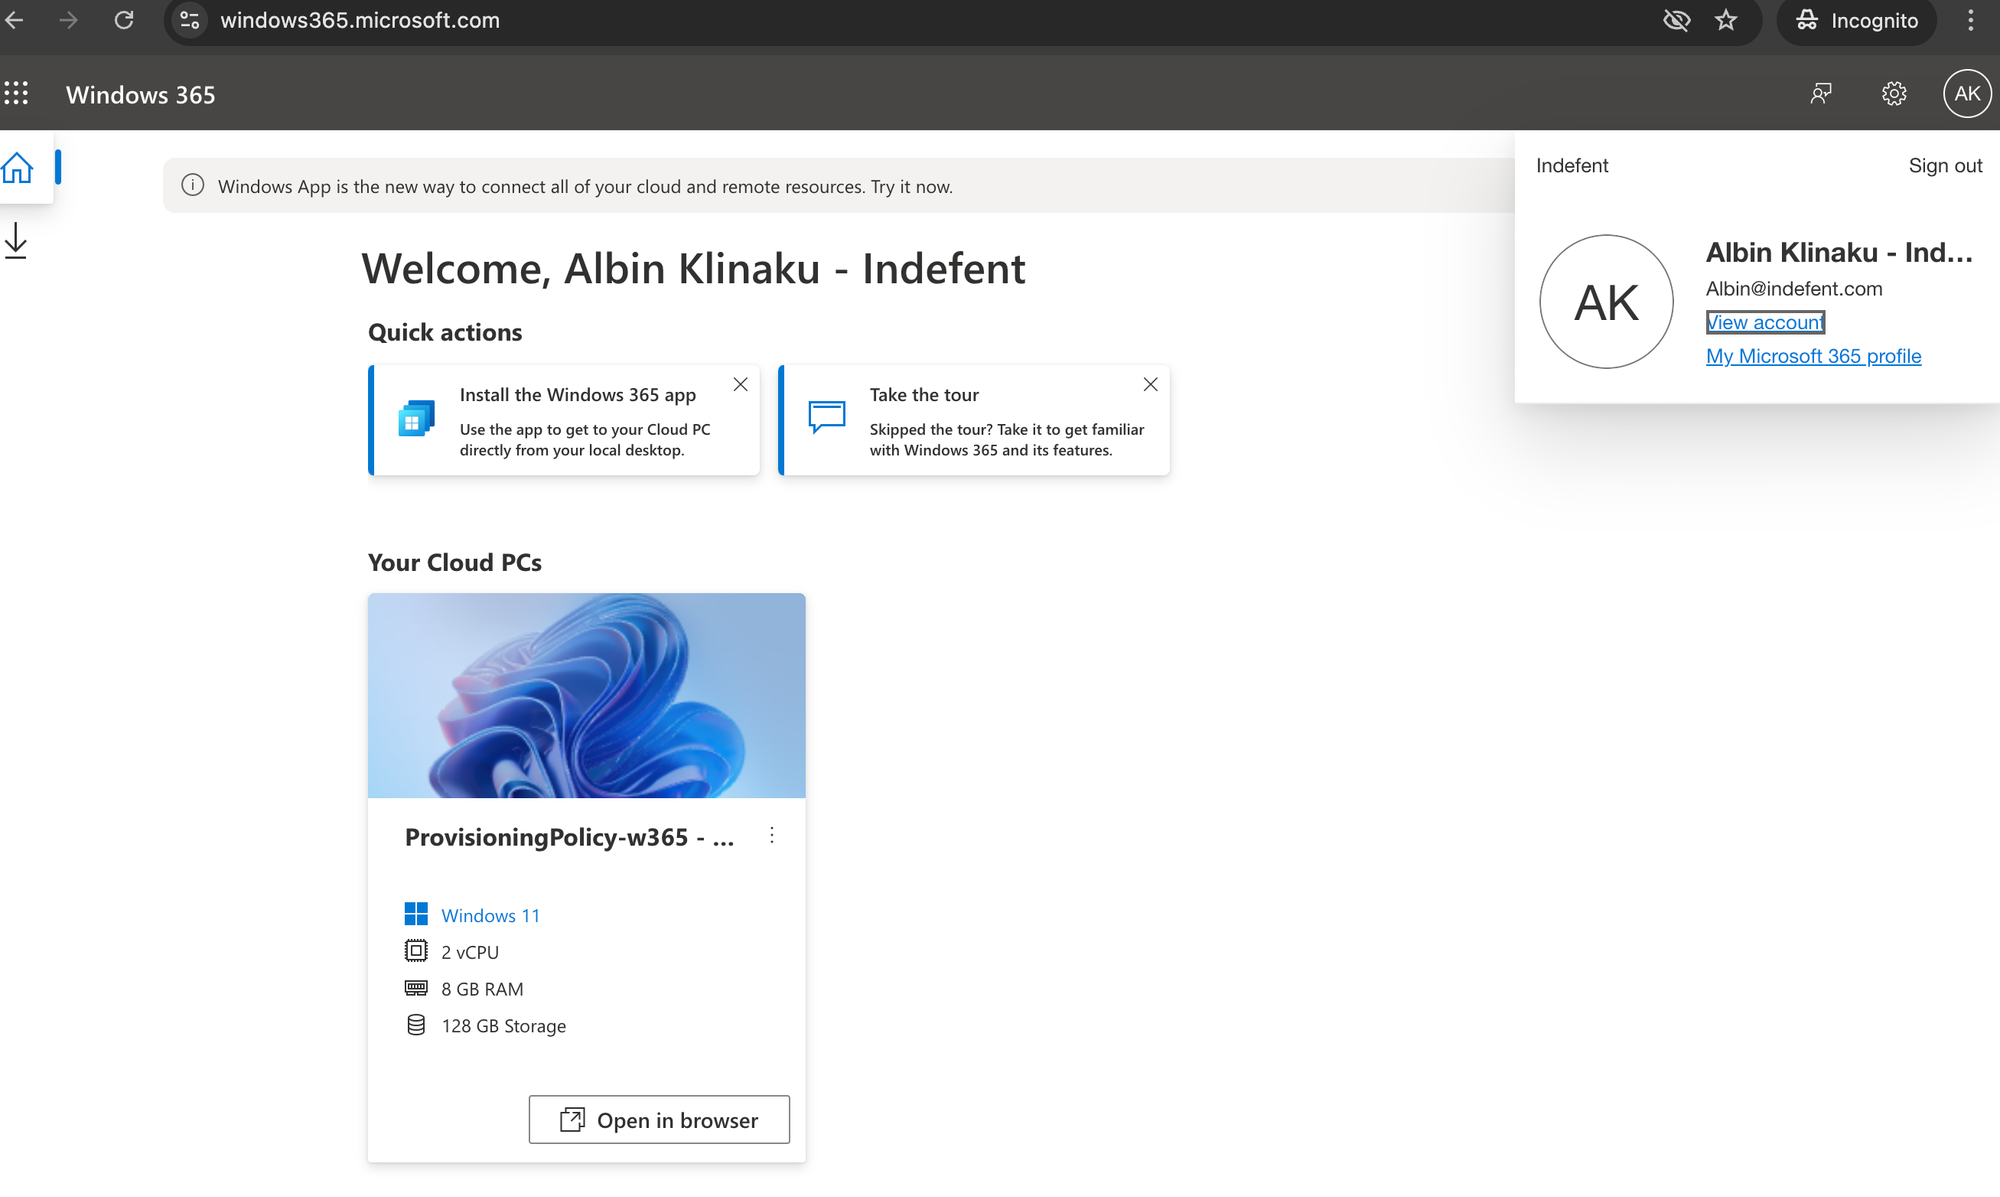Click the browser reload icon
2000x1197 pixels.
point(124,20)
